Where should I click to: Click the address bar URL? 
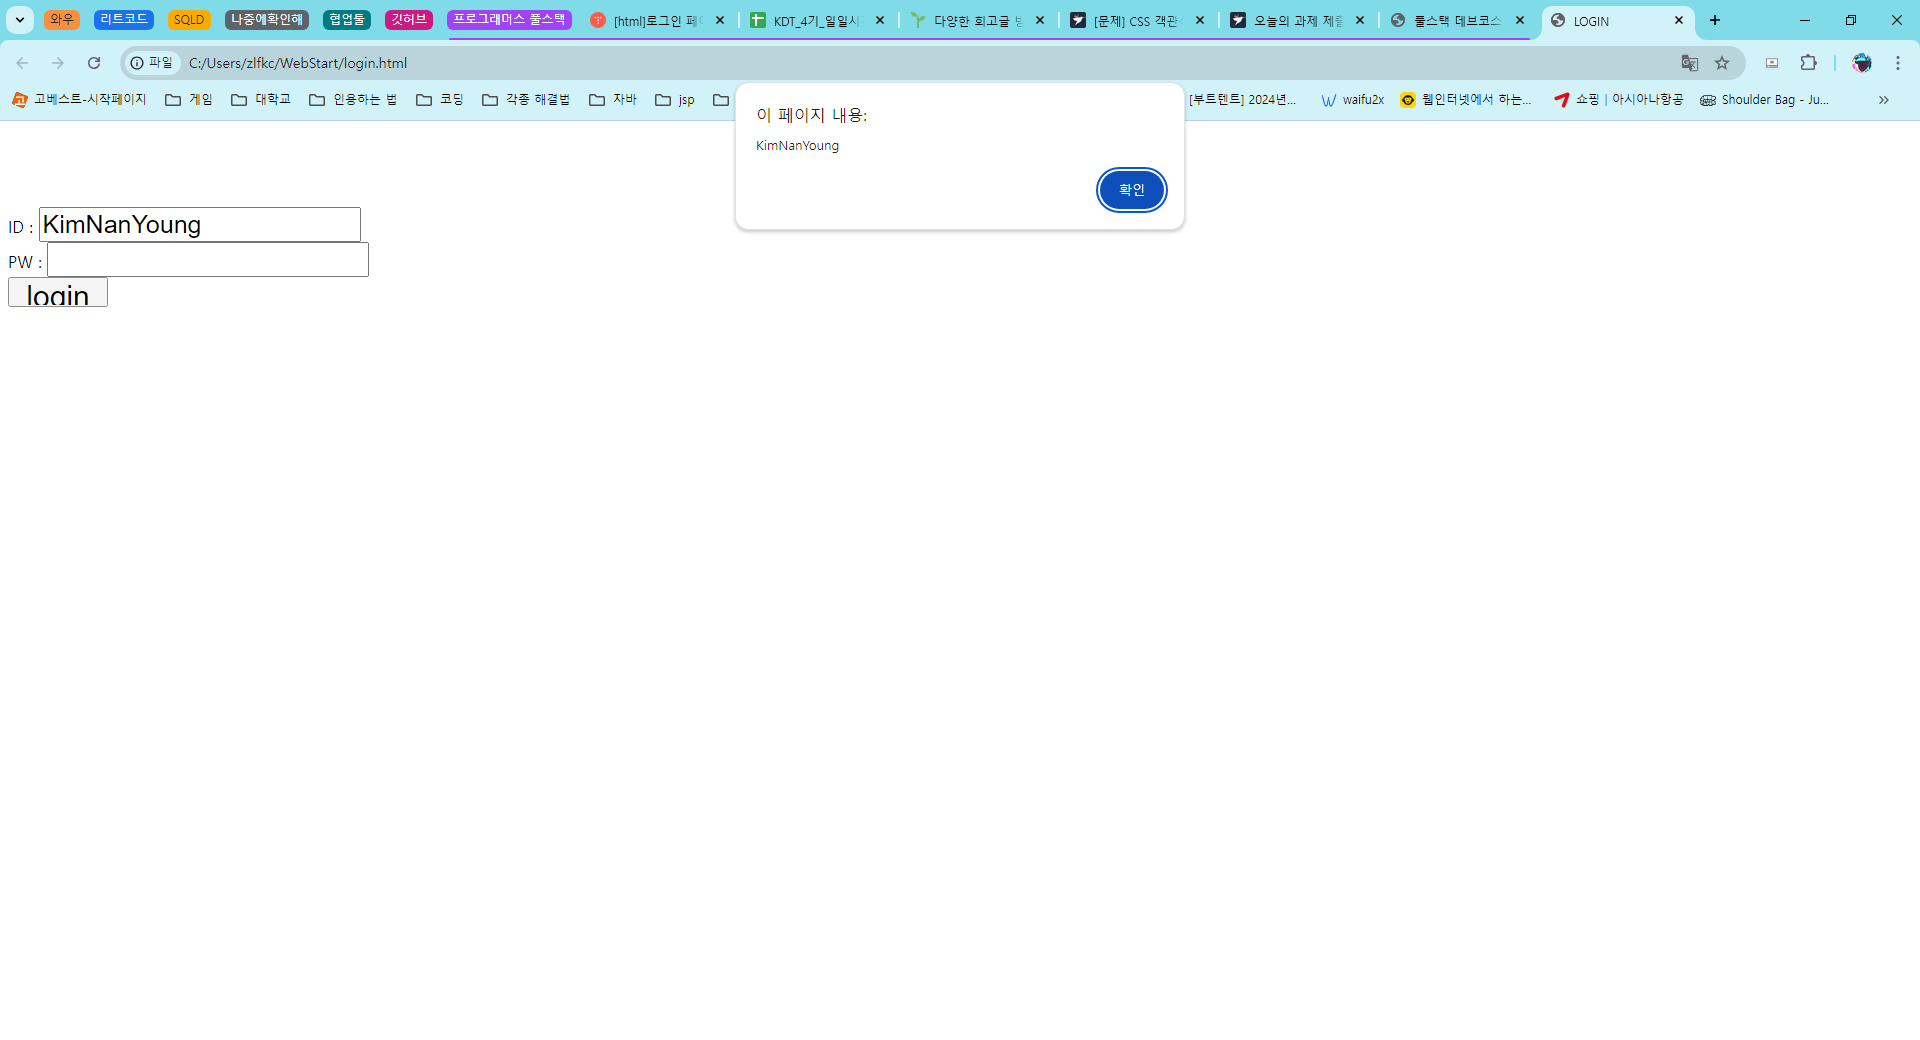tap(298, 63)
